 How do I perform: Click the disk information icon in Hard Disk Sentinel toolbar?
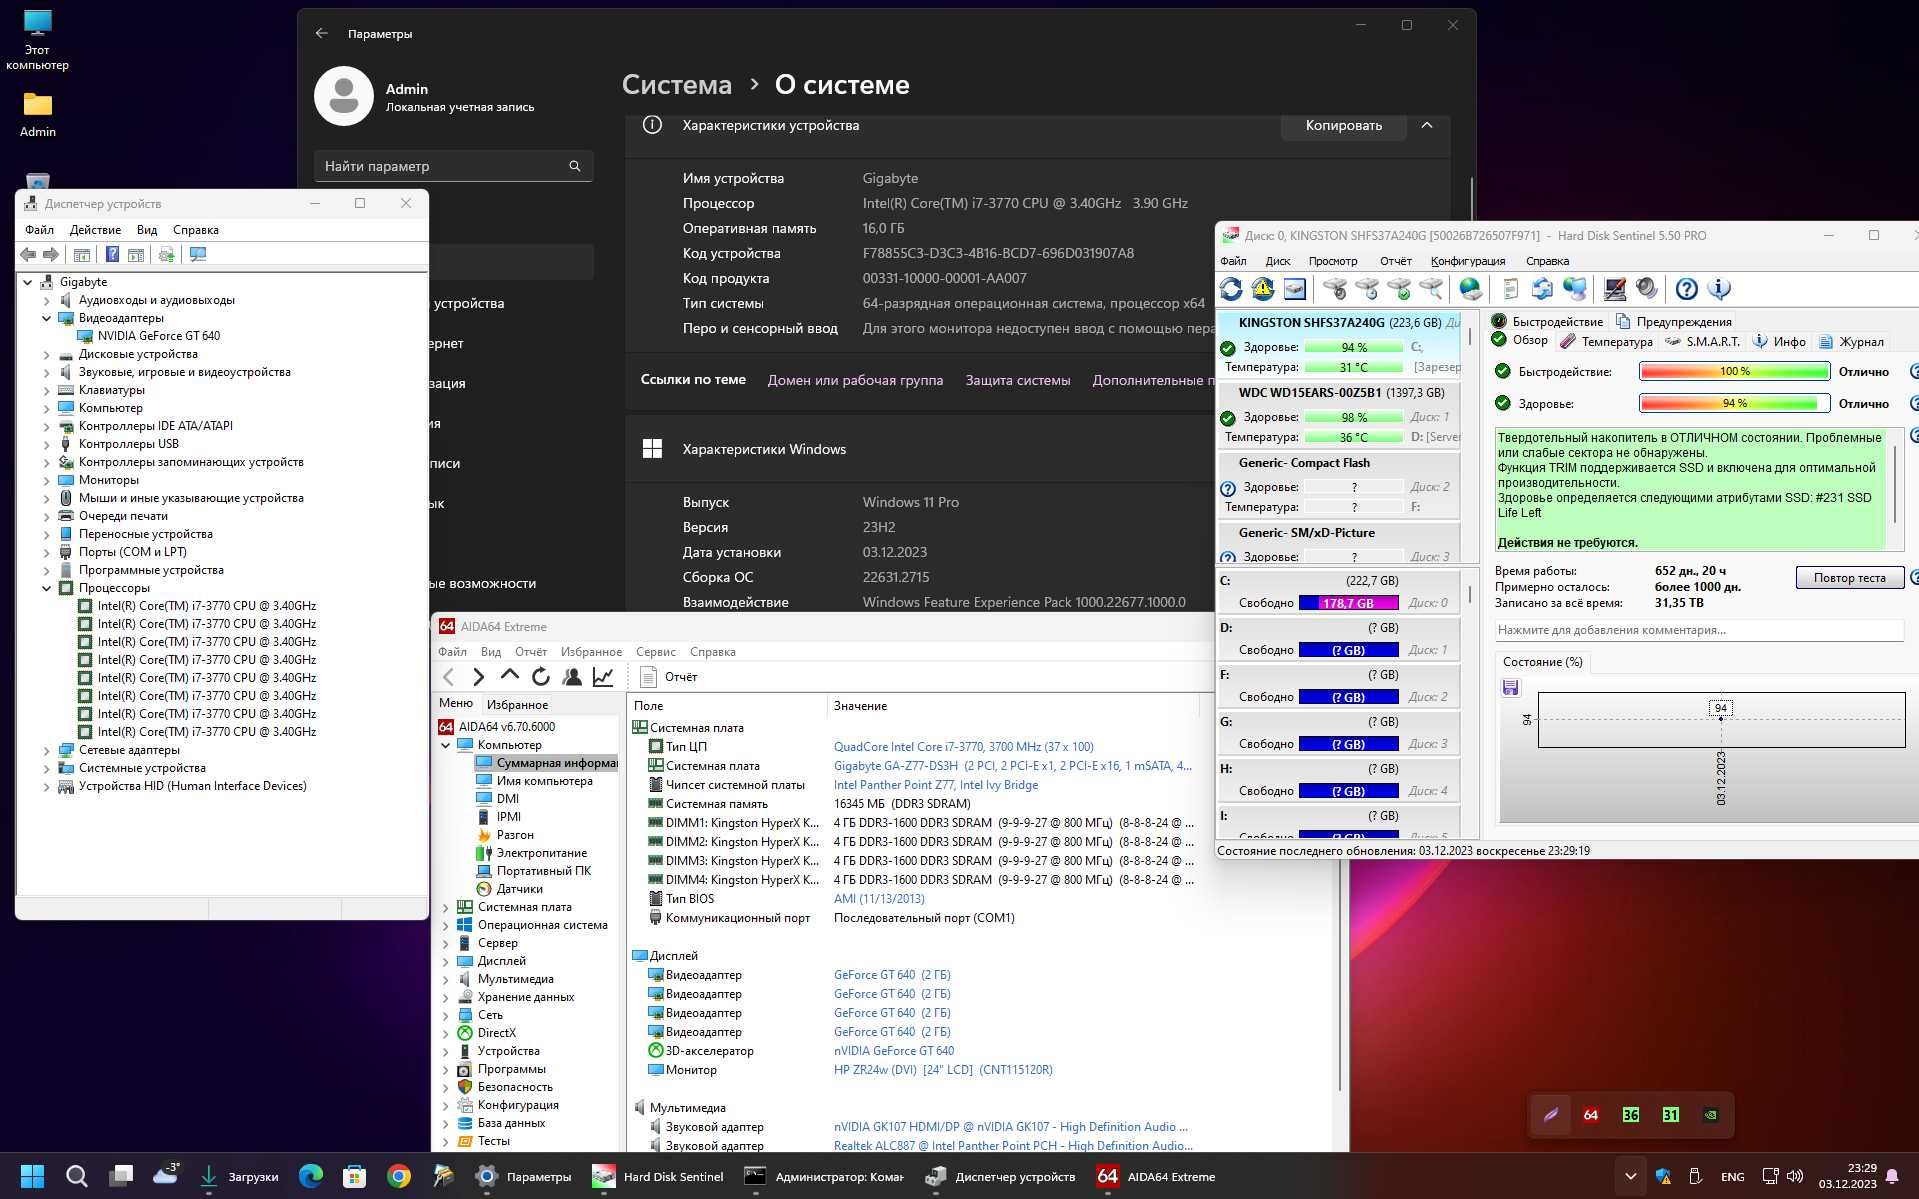1295,289
